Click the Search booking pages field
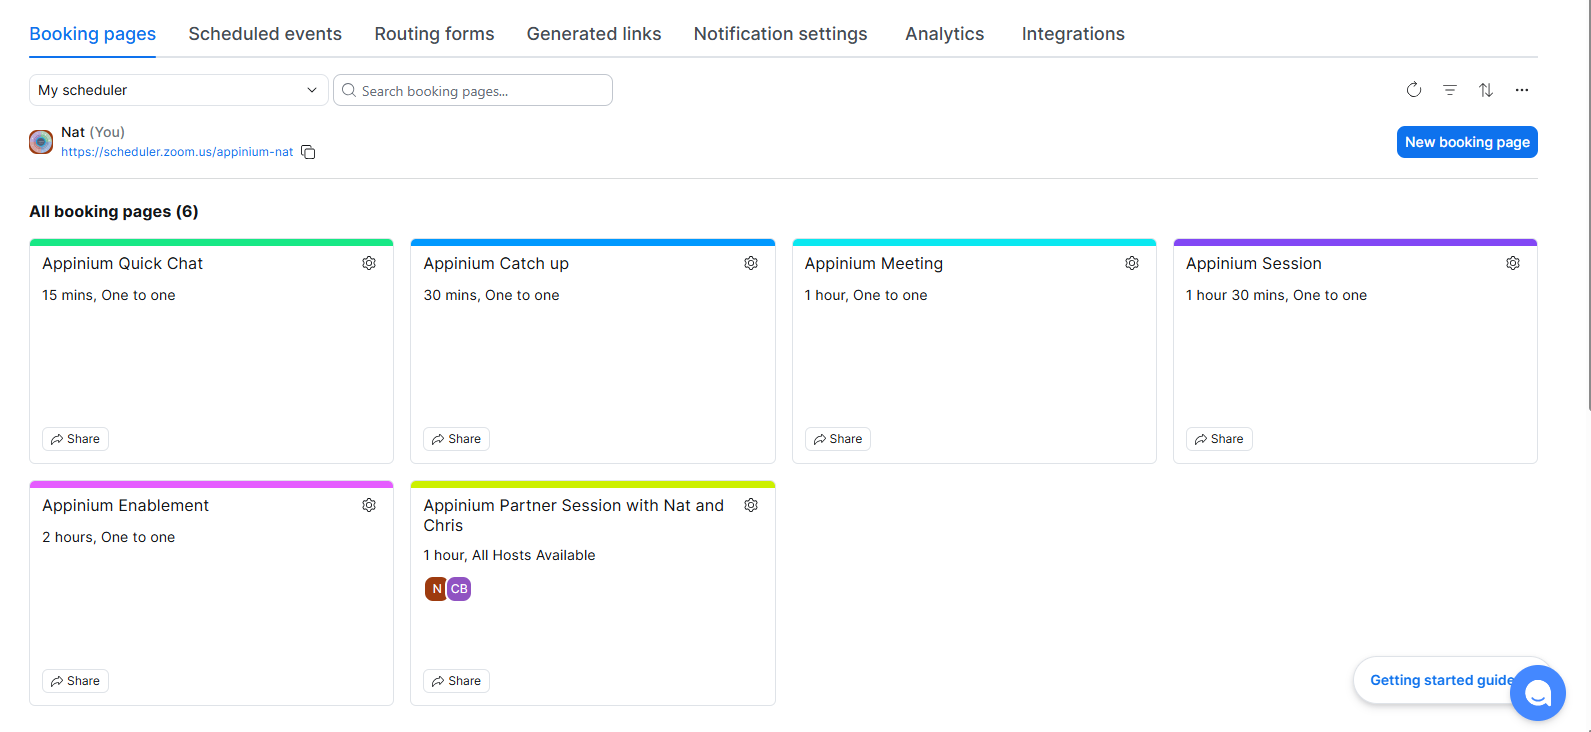The width and height of the screenshot is (1591, 732). click(x=473, y=90)
